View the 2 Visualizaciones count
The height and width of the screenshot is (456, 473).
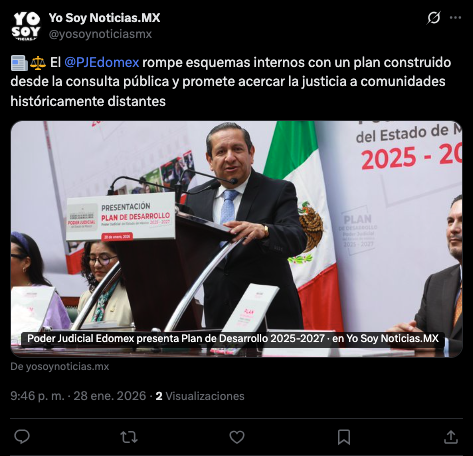[x=200, y=396]
